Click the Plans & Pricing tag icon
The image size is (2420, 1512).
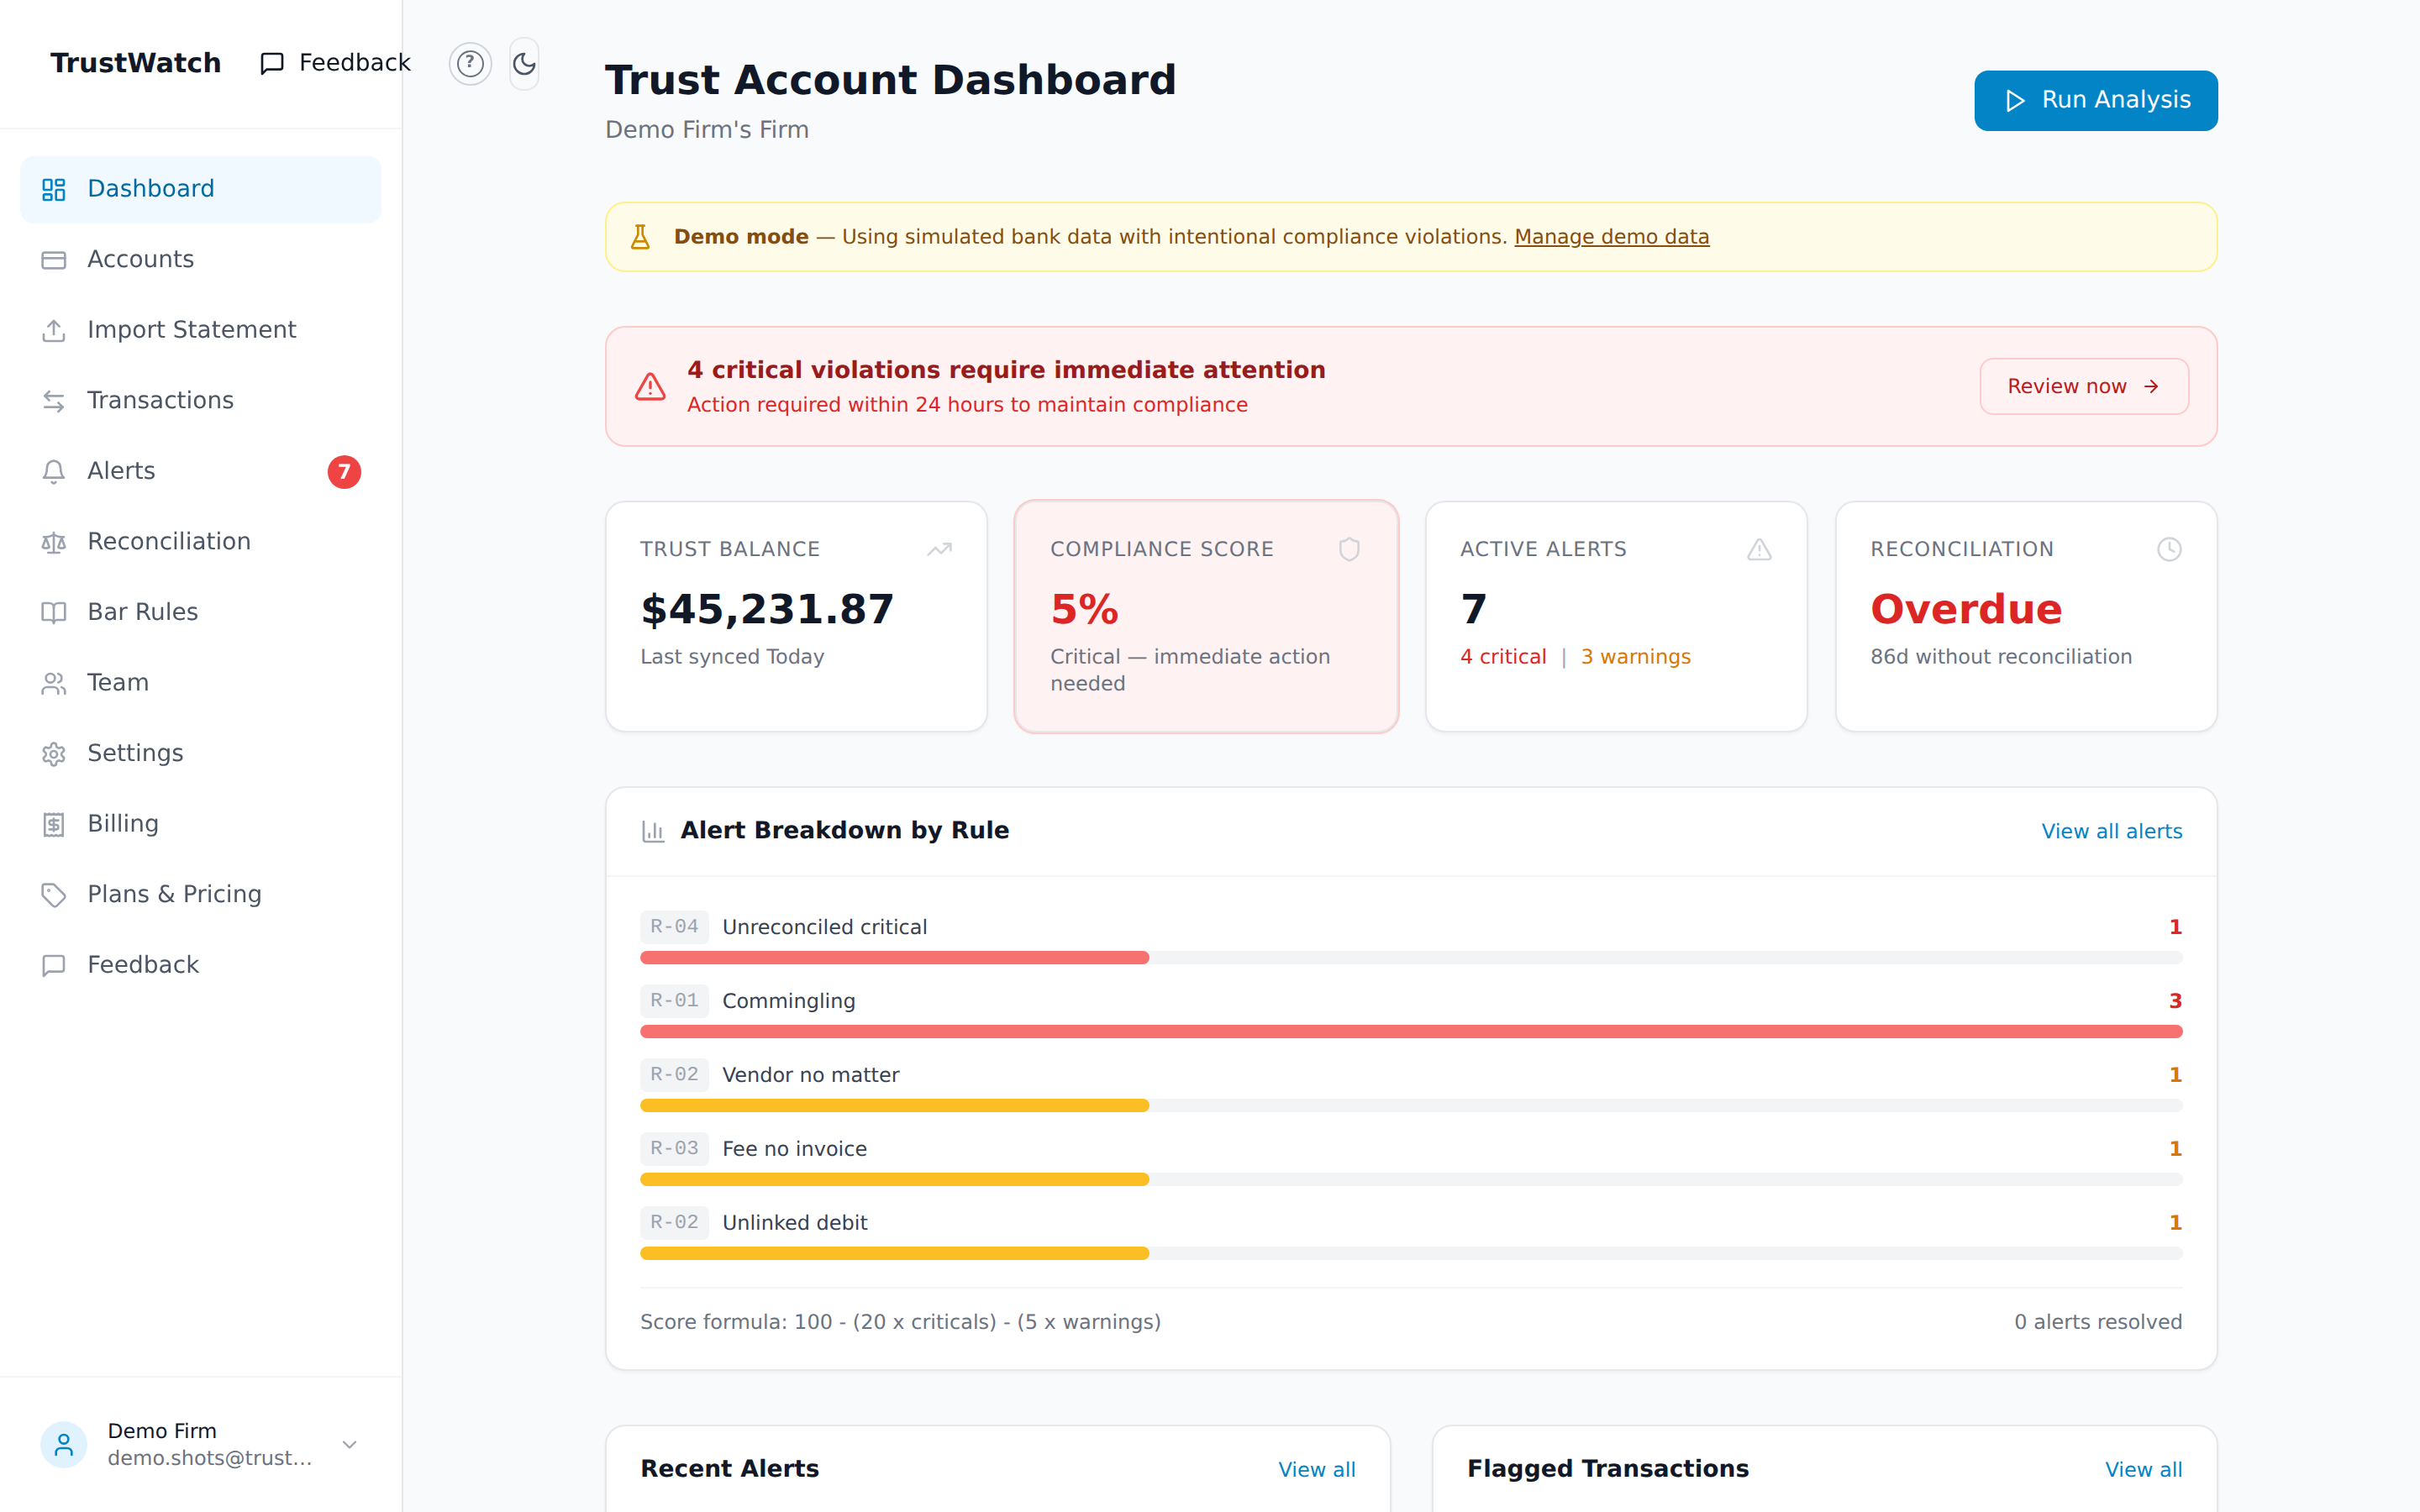pyautogui.click(x=54, y=894)
